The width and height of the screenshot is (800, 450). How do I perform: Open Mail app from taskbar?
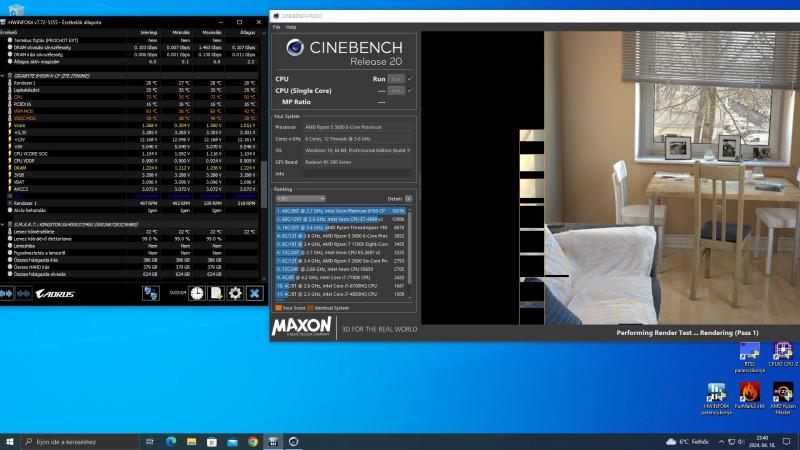[232, 441]
